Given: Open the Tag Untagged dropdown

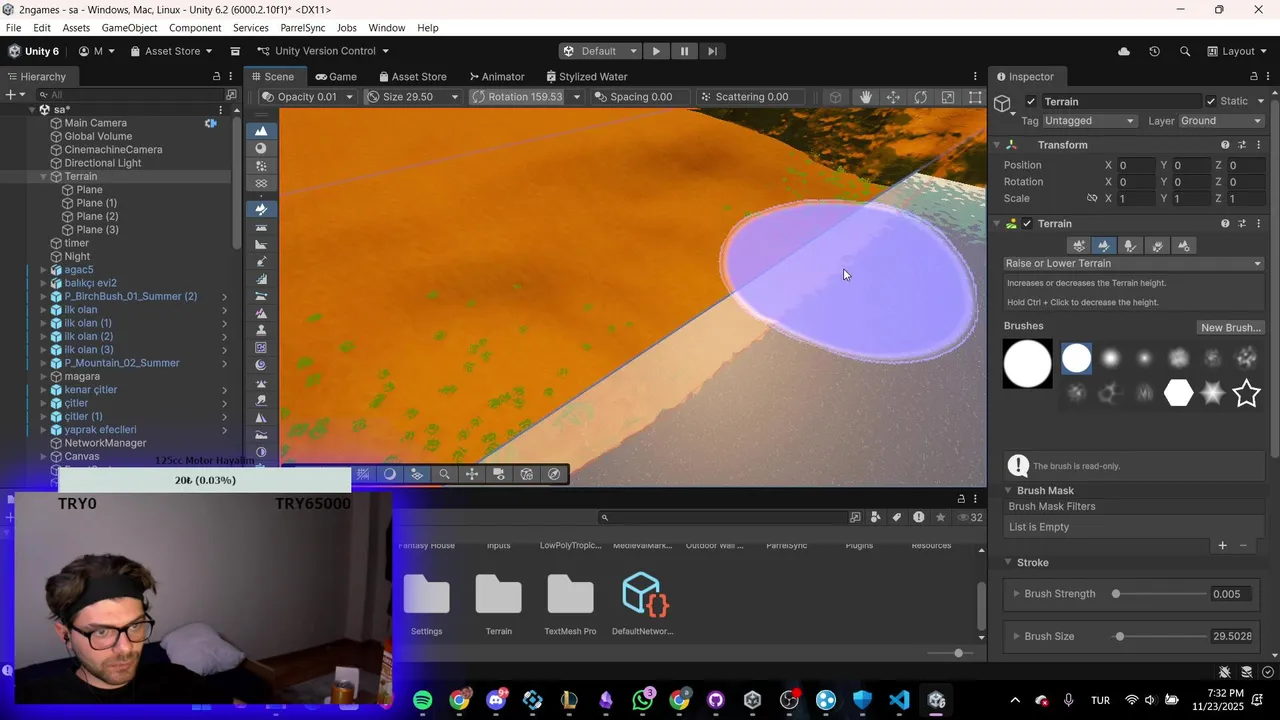Looking at the screenshot, I should coord(1089,121).
